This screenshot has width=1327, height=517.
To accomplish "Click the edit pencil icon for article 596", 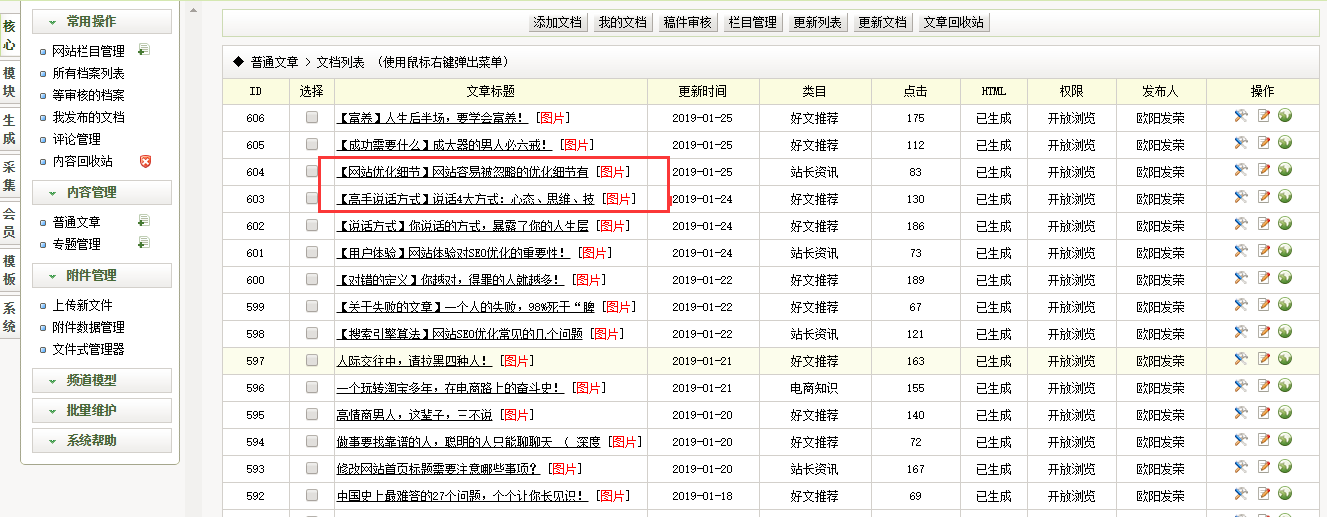I will tap(1264, 386).
